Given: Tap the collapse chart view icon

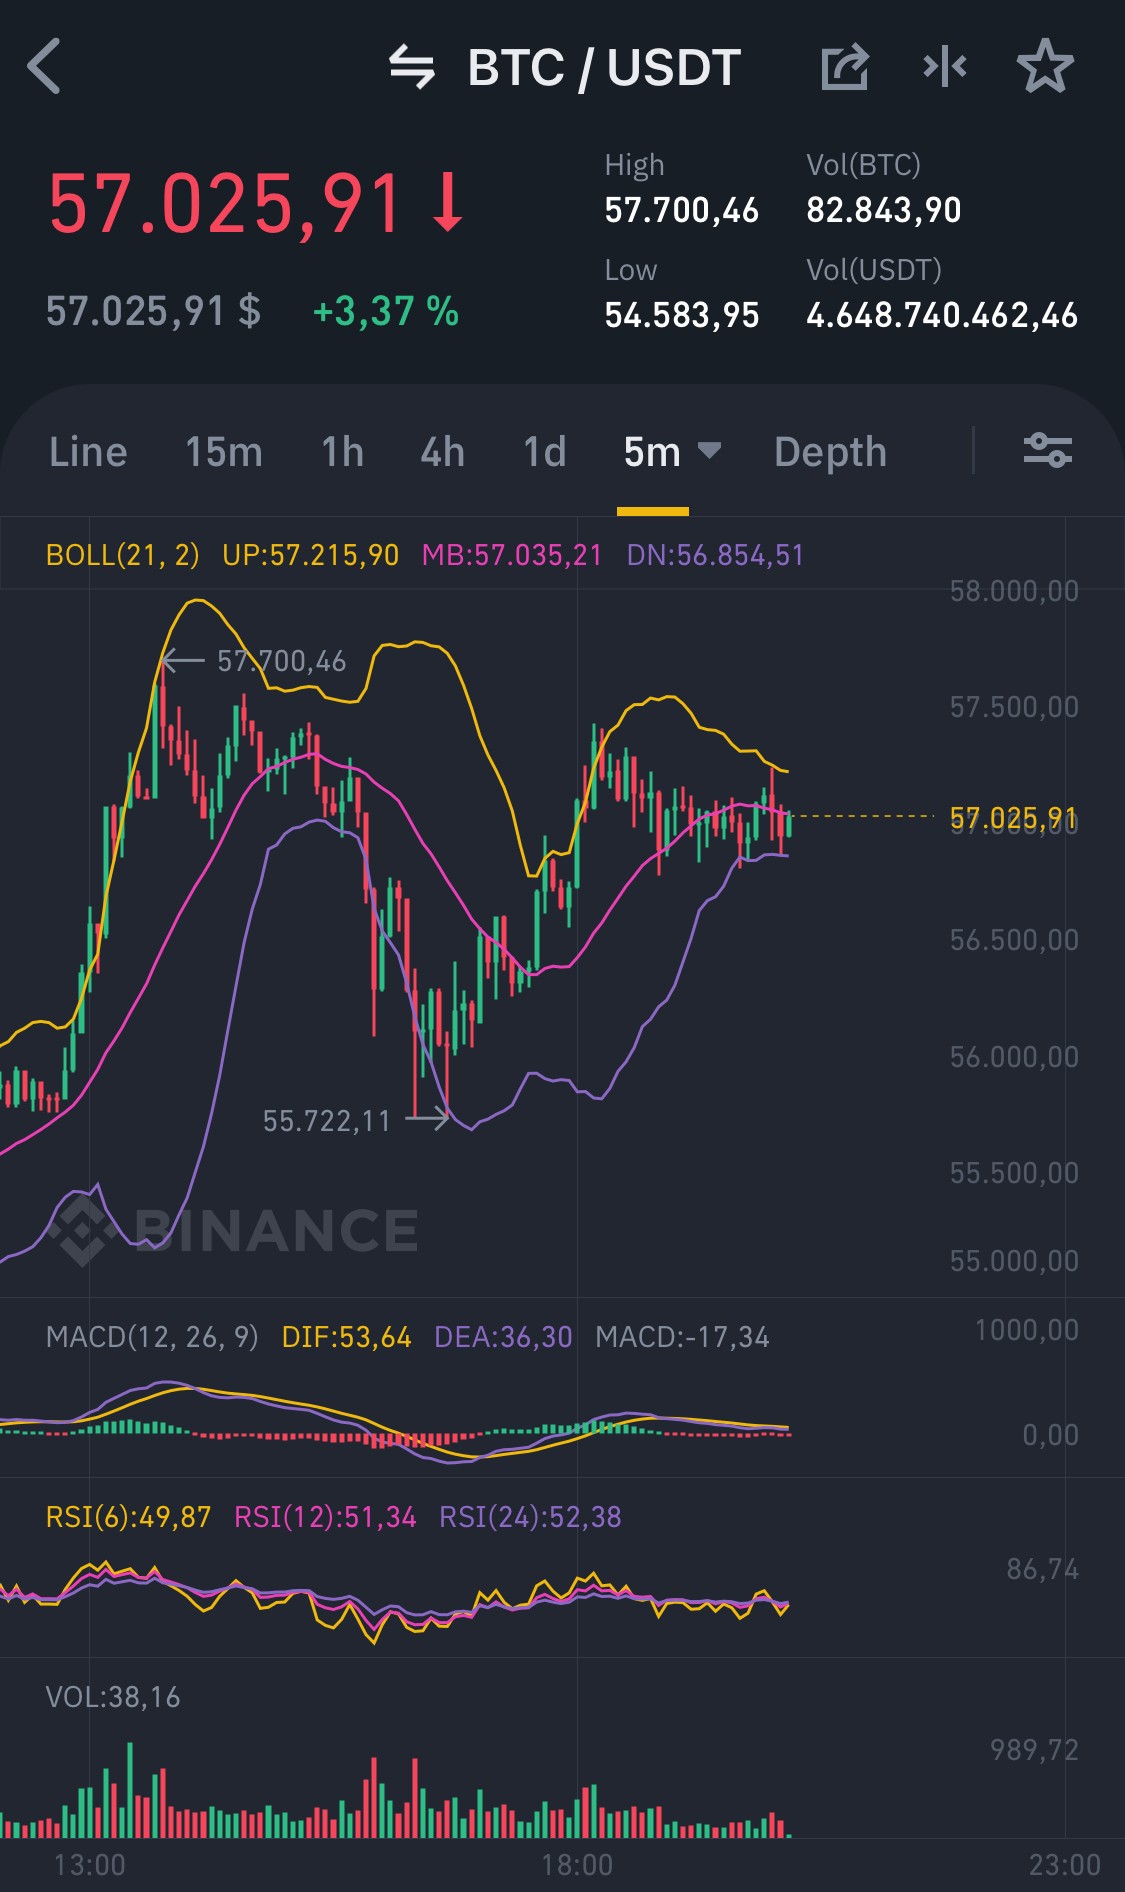Looking at the screenshot, I should point(944,67).
